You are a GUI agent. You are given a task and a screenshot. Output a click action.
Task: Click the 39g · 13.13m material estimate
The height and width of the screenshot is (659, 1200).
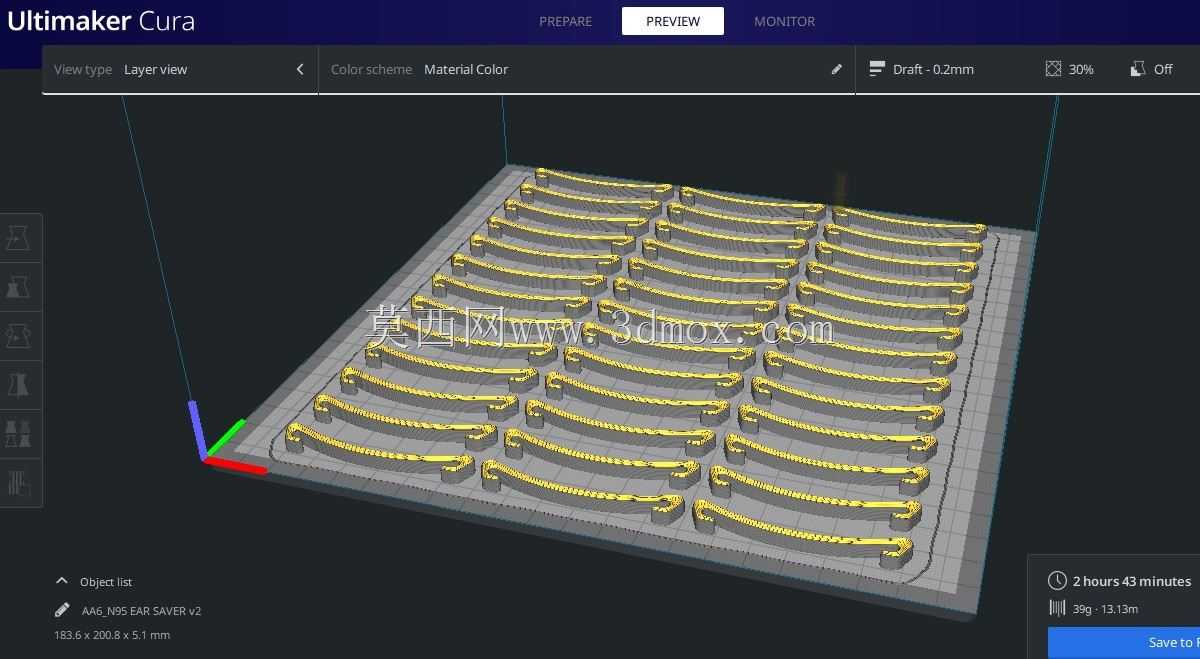pos(1106,608)
